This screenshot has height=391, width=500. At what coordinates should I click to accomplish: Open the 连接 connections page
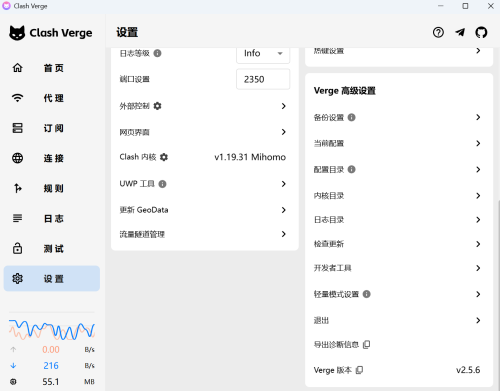coord(52,158)
